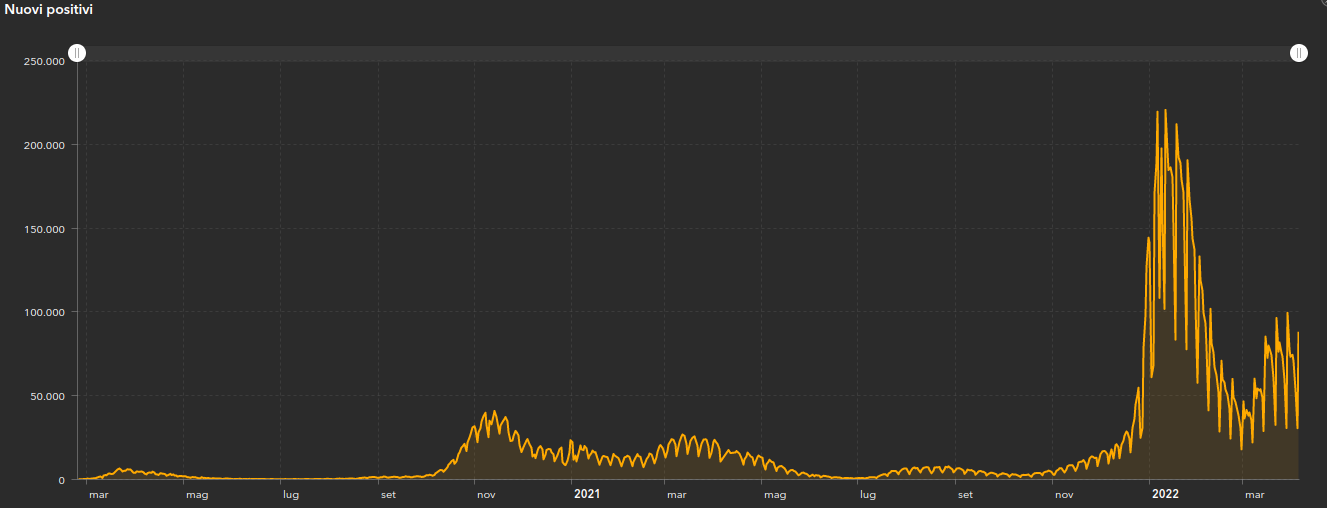Click the right range slider handle
The image size is (1327, 508).
click(1299, 53)
